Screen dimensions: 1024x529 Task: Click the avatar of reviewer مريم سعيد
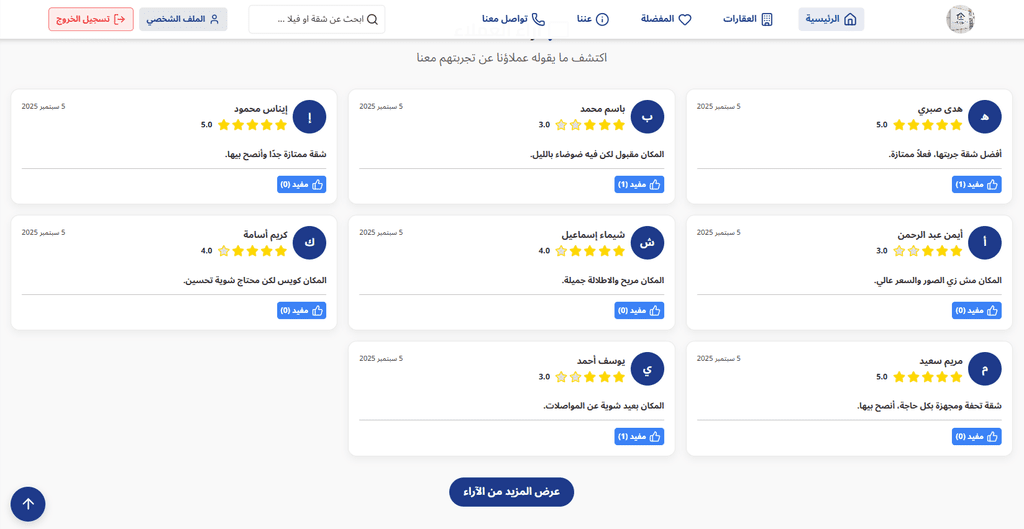[x=985, y=369]
